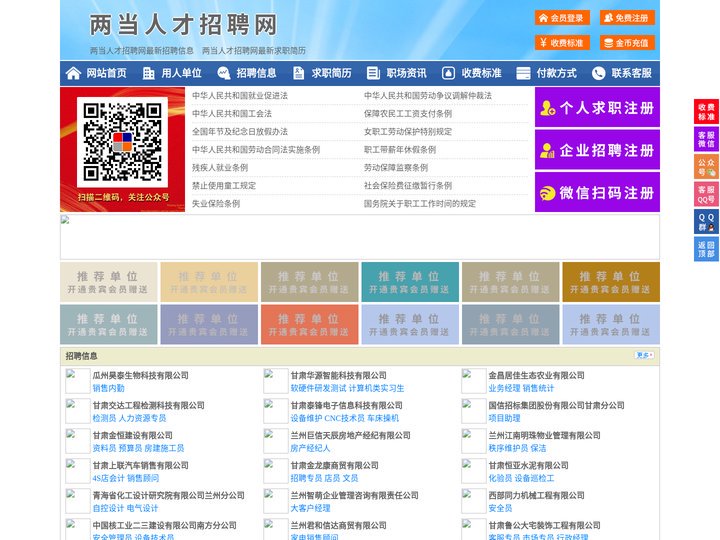Click the 收费标准 red sidebar icon
720x540 pixels.
[x=706, y=112]
